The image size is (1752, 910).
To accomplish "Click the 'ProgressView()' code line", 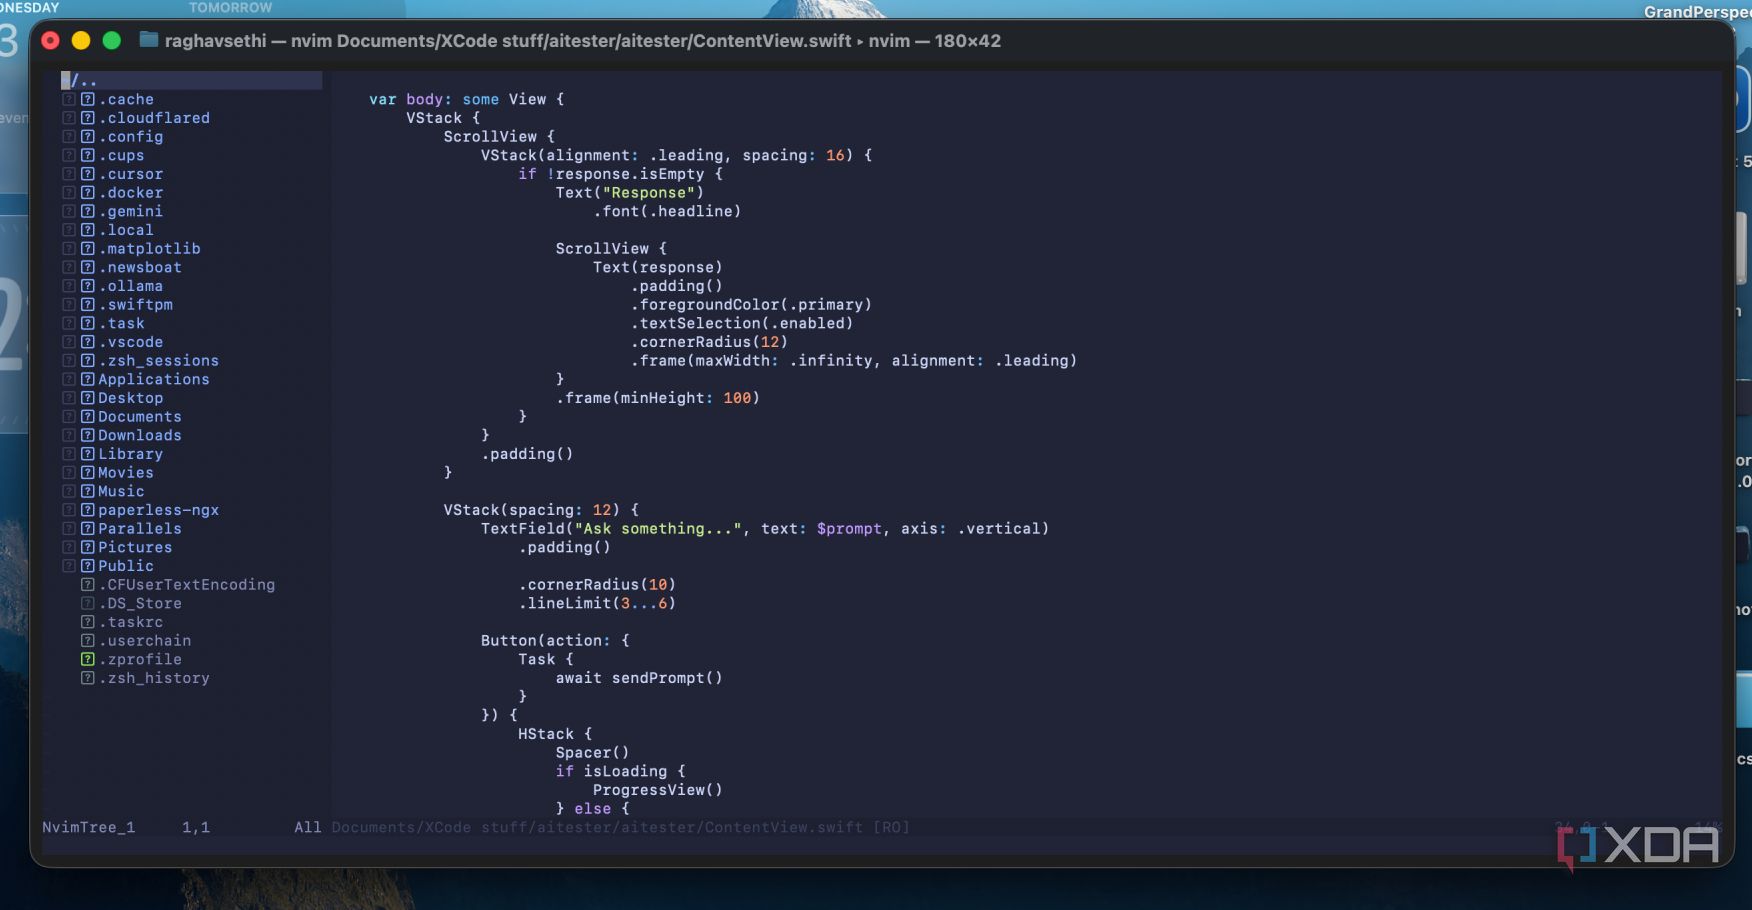I will pyautogui.click(x=657, y=790).
